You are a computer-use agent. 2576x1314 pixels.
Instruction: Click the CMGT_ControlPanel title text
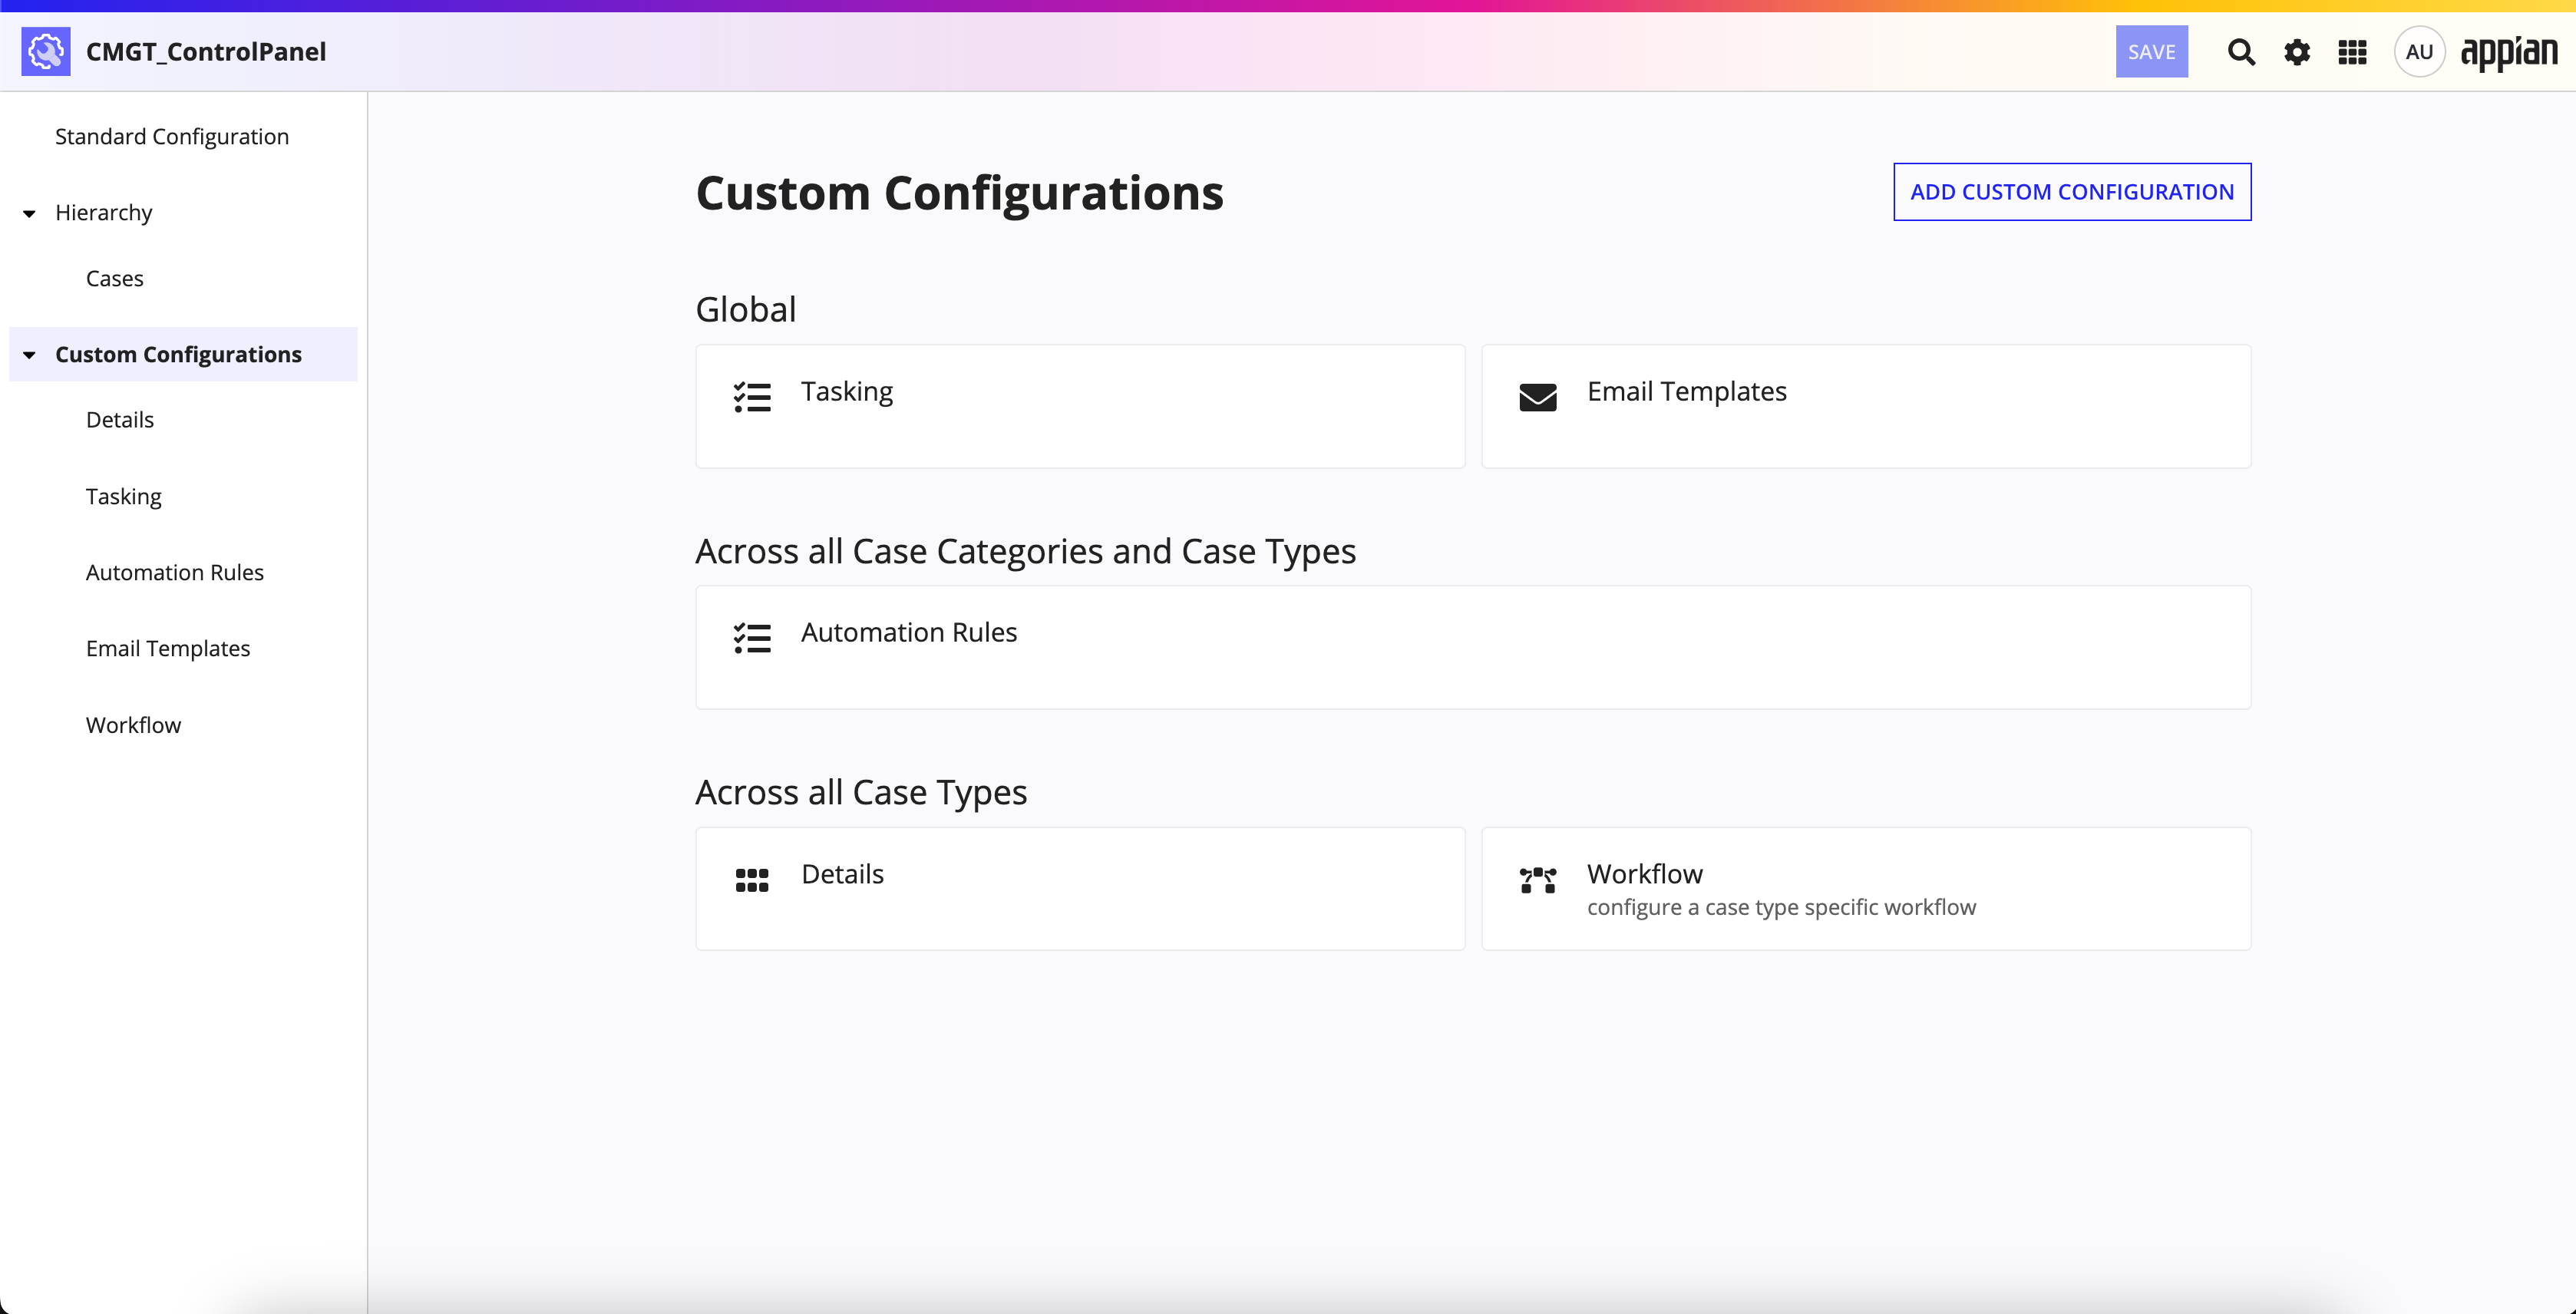pos(206,51)
